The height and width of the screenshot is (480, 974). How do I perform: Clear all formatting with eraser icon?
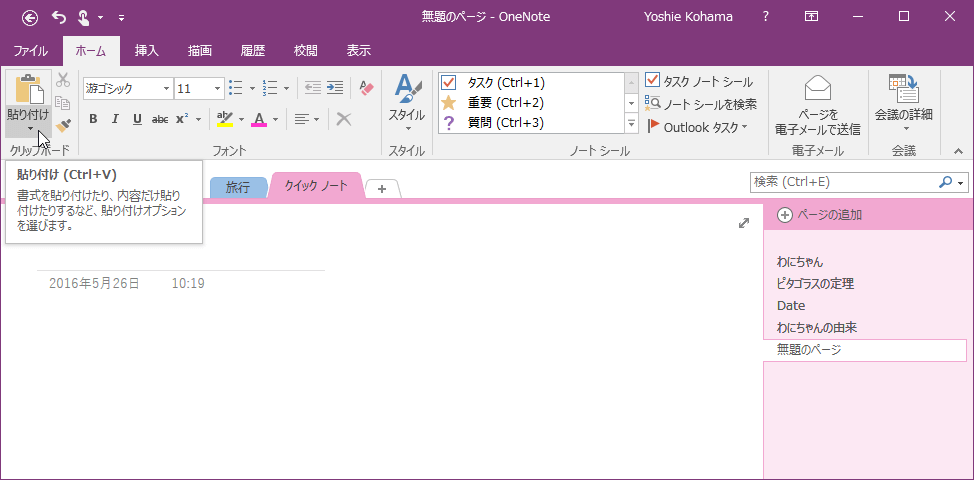point(366,88)
